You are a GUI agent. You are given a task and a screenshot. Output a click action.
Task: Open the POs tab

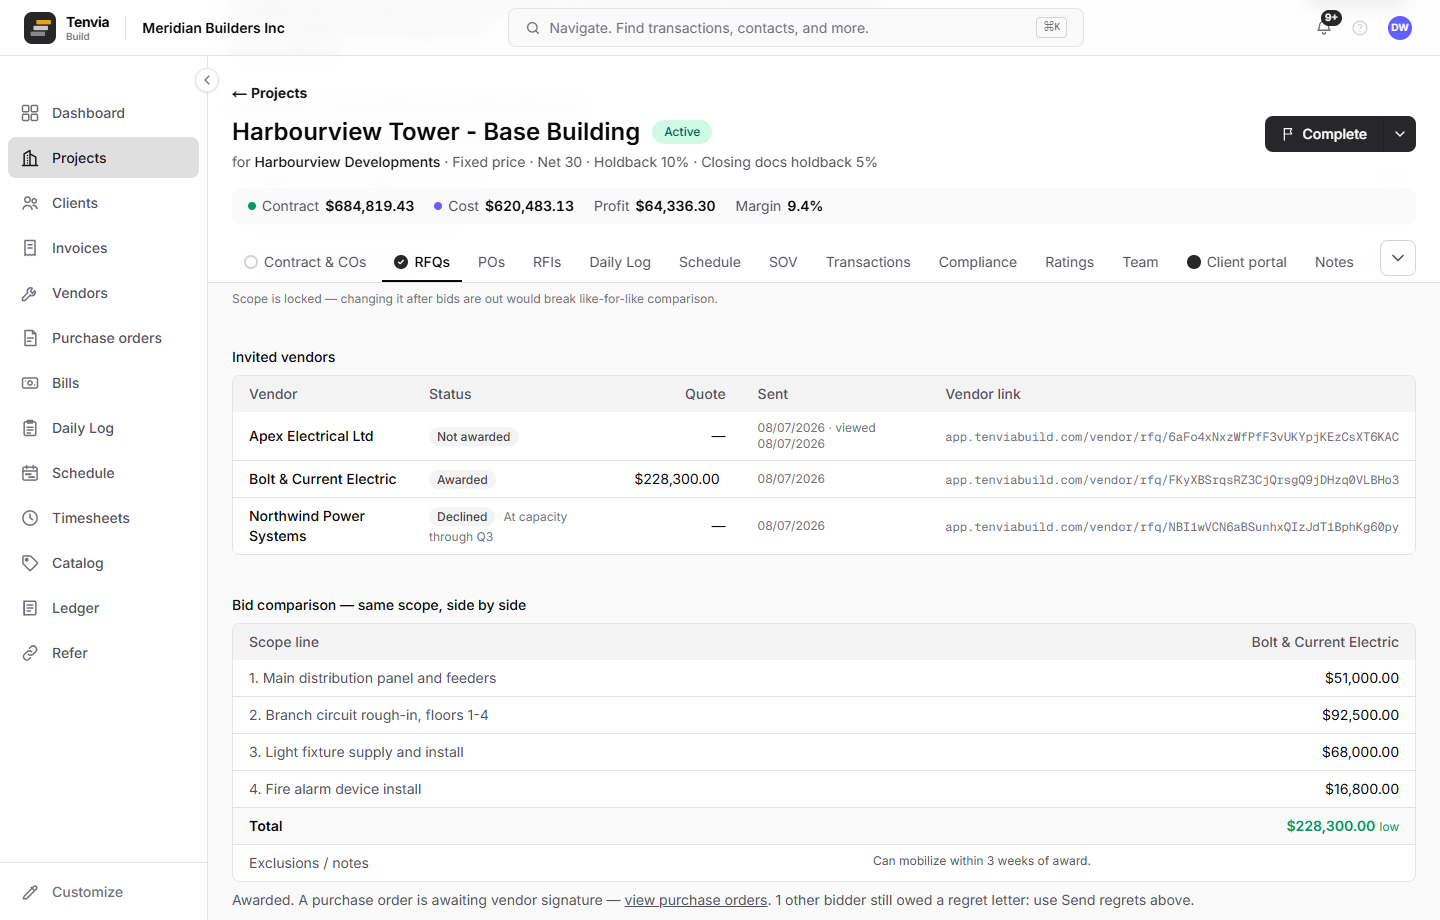[x=491, y=262]
